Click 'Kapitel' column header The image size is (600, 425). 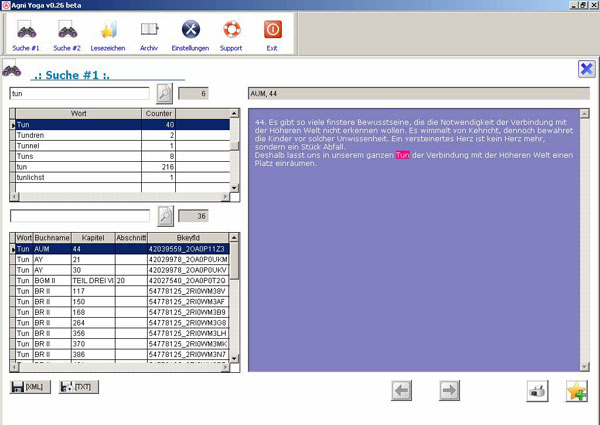tap(93, 238)
